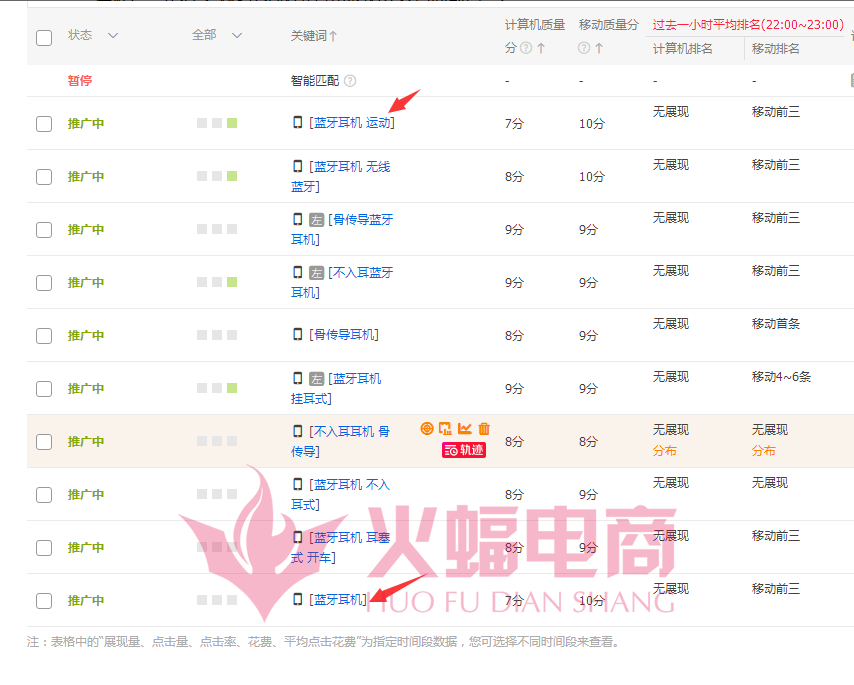Delete the 不入耳耳机 骨传导 keyword via trash icon
Image resolution: width=854 pixels, height=685 pixels.
484,429
